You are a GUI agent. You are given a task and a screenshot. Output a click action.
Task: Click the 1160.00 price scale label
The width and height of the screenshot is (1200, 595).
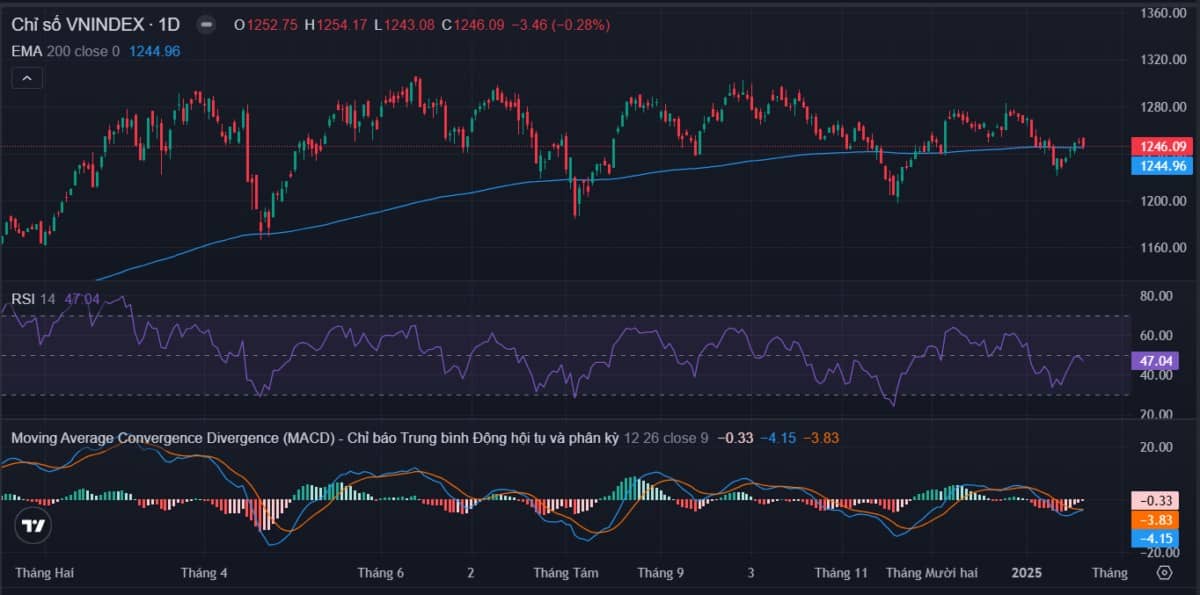pos(1163,248)
